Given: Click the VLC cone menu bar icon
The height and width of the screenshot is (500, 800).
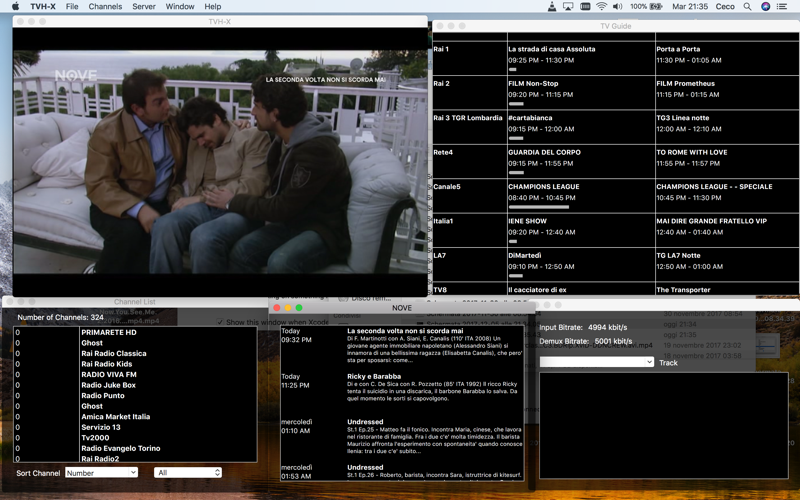Looking at the screenshot, I should pos(552,7).
